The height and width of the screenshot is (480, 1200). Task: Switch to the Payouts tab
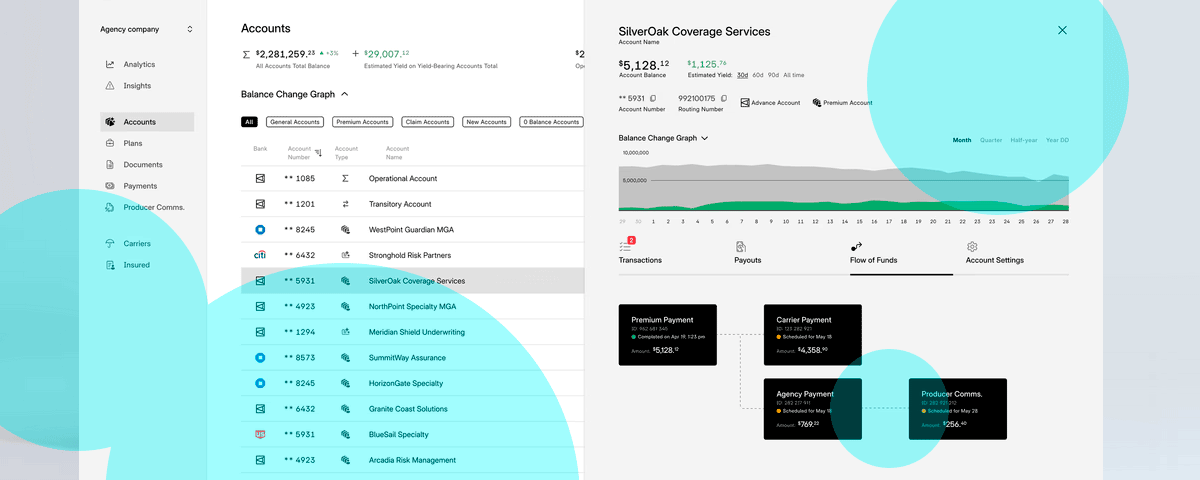click(747, 253)
